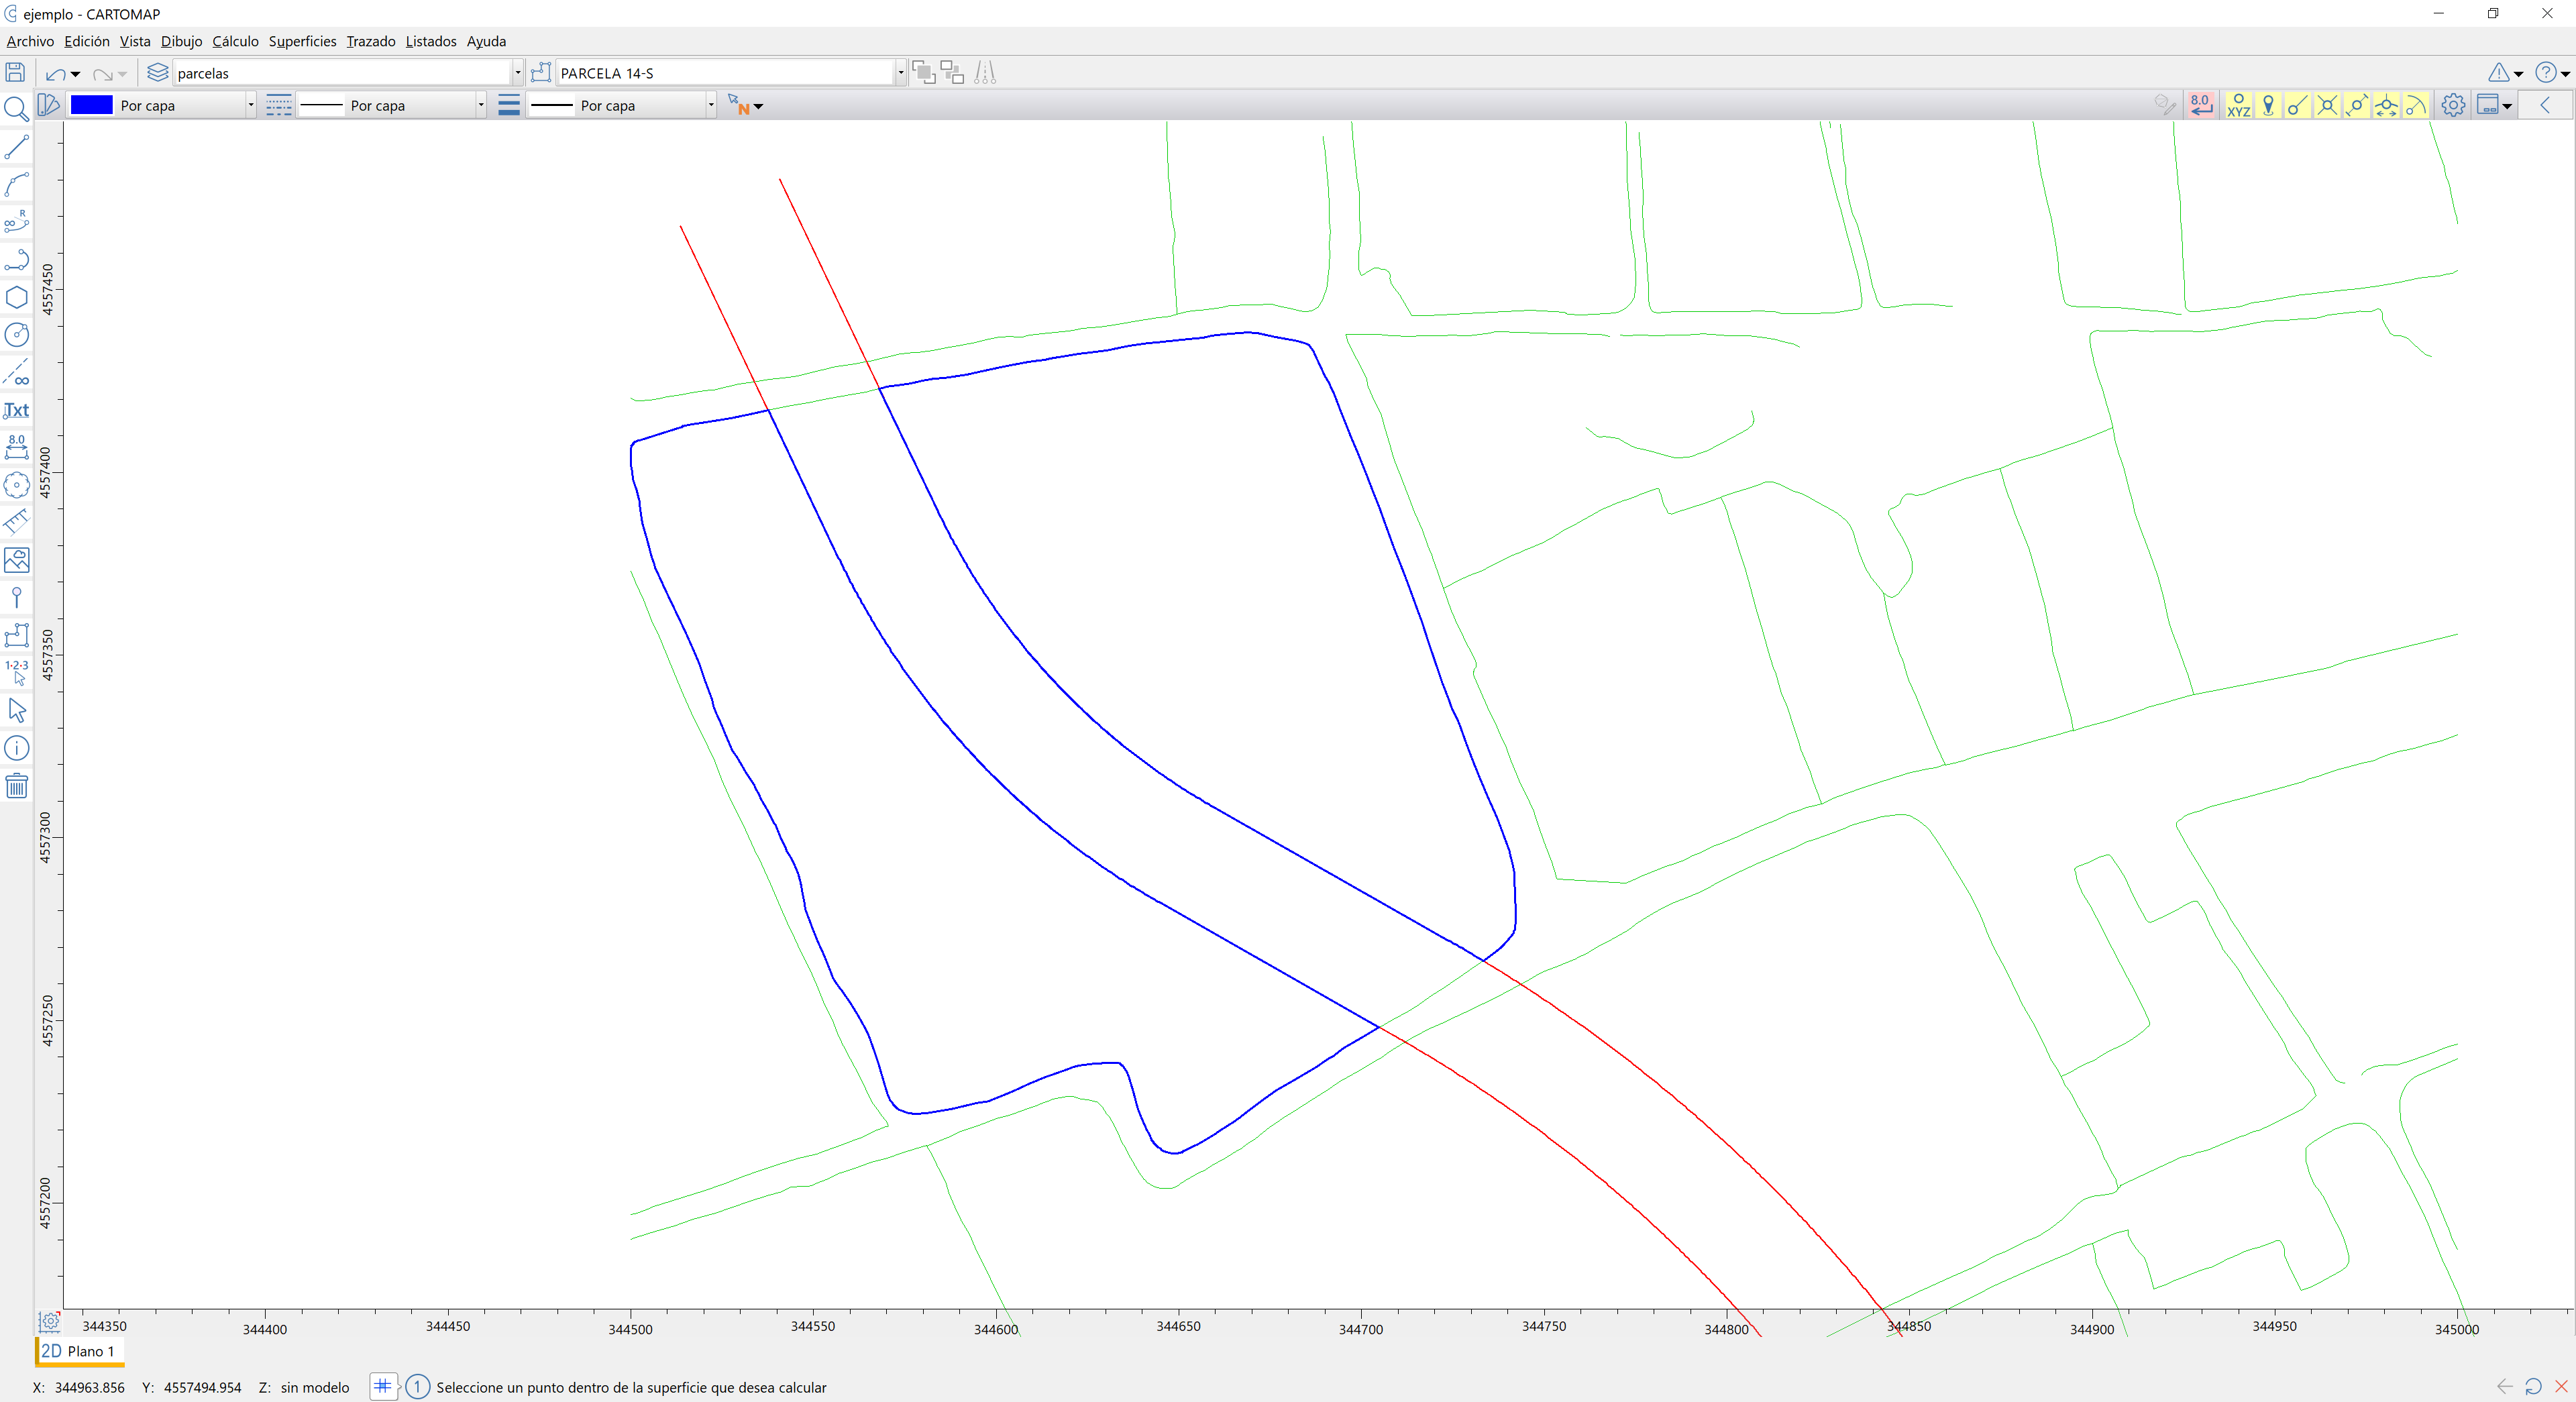Select the hexagon polygon tool
The width and height of the screenshot is (2576, 1402).
click(x=16, y=298)
